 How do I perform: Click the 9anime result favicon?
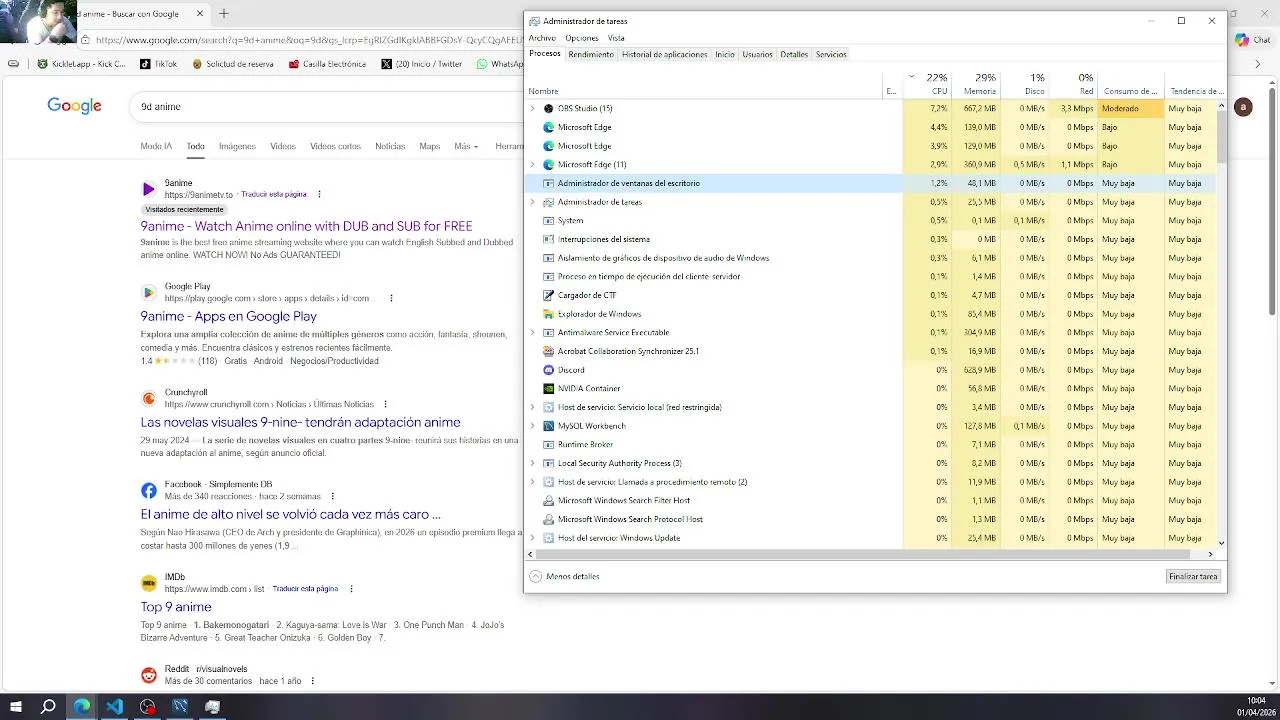tap(149, 189)
